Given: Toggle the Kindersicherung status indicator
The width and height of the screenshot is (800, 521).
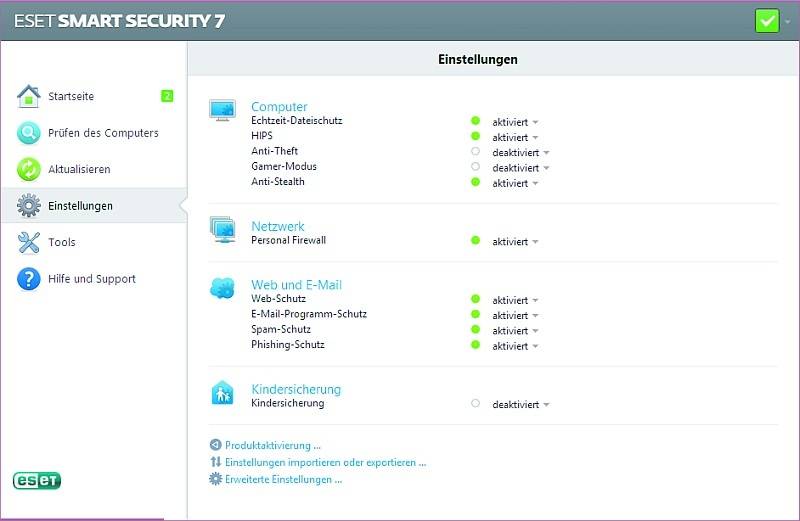Looking at the screenshot, I should point(476,403).
